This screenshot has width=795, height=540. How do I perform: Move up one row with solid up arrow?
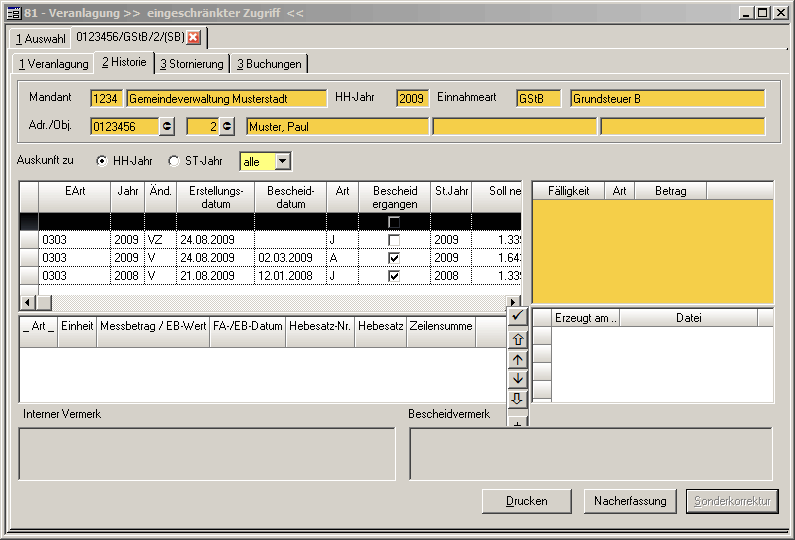tap(517, 359)
